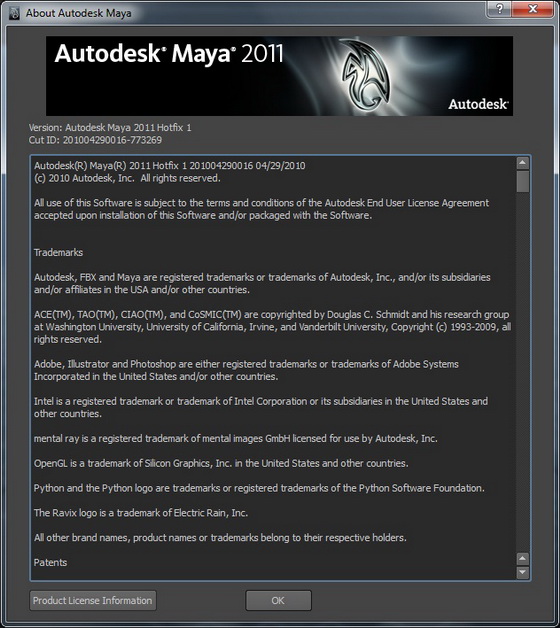Screen dimensions: 560x628
Task: Click the mental ray trademark line
Action: (236, 439)
